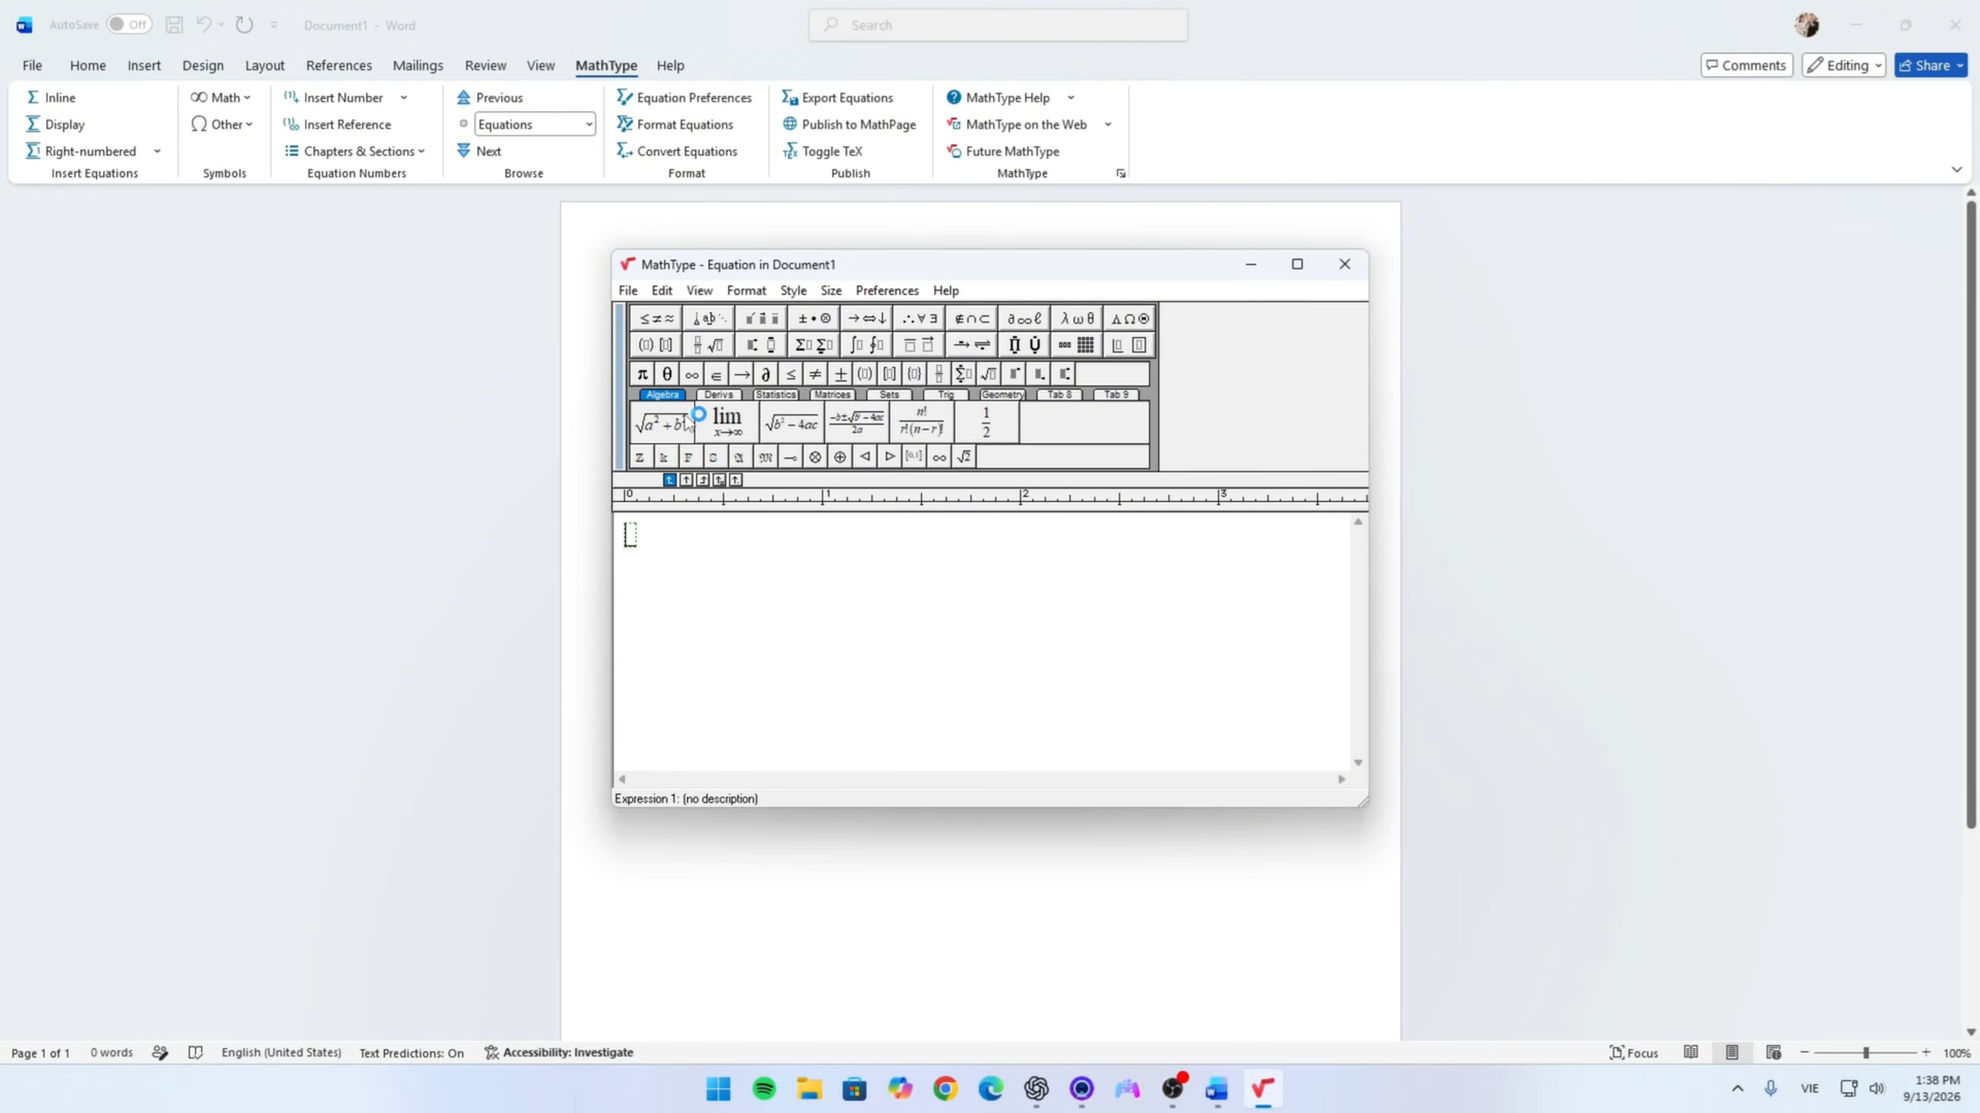Insert the plus-minus symbol from small bar
Screen dimensions: 1980x1113
[x=840, y=374]
